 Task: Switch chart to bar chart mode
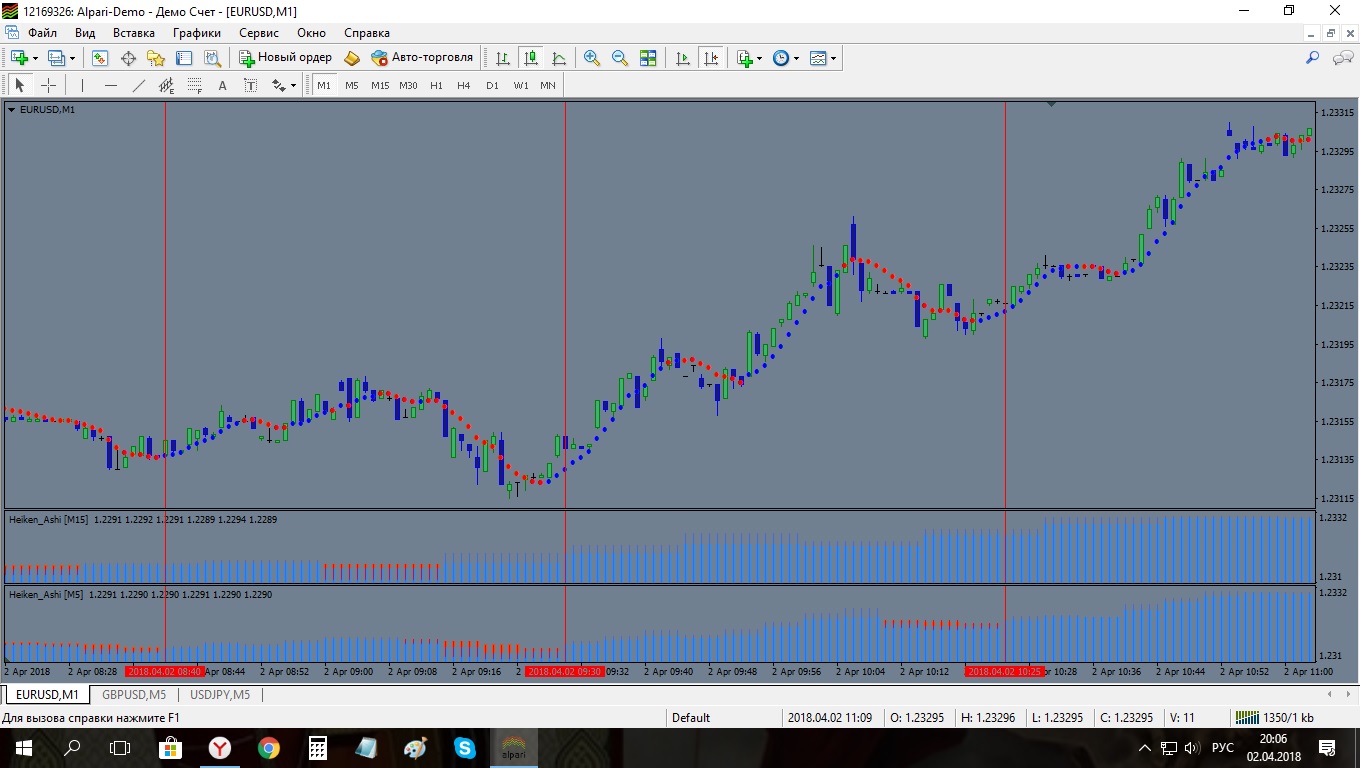[503, 58]
